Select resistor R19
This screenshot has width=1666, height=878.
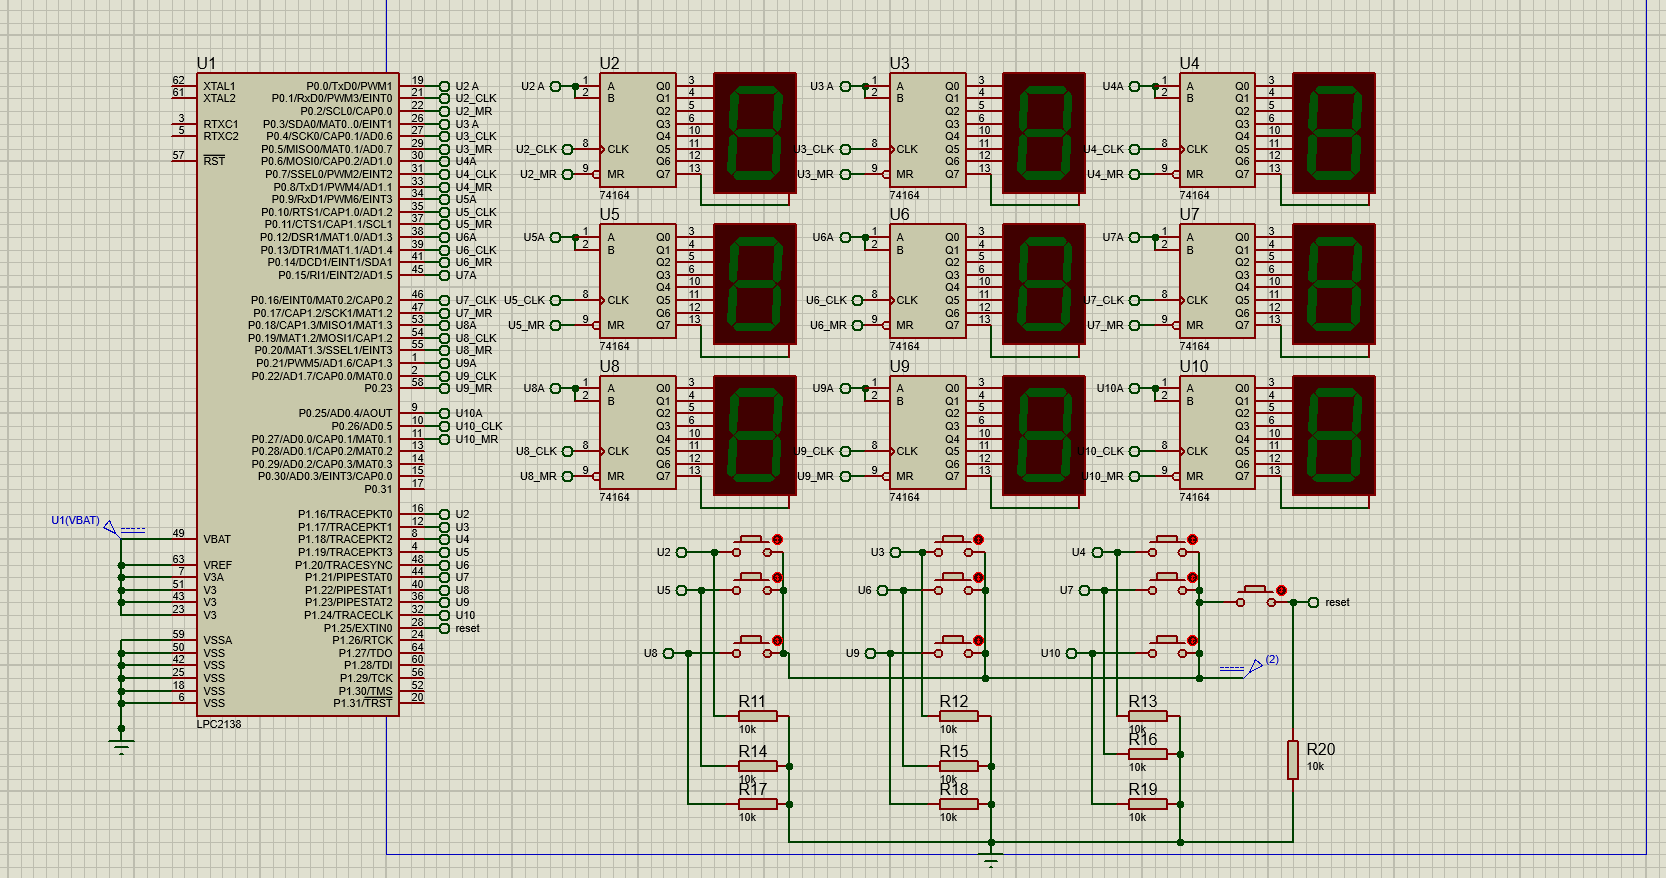click(x=1147, y=804)
